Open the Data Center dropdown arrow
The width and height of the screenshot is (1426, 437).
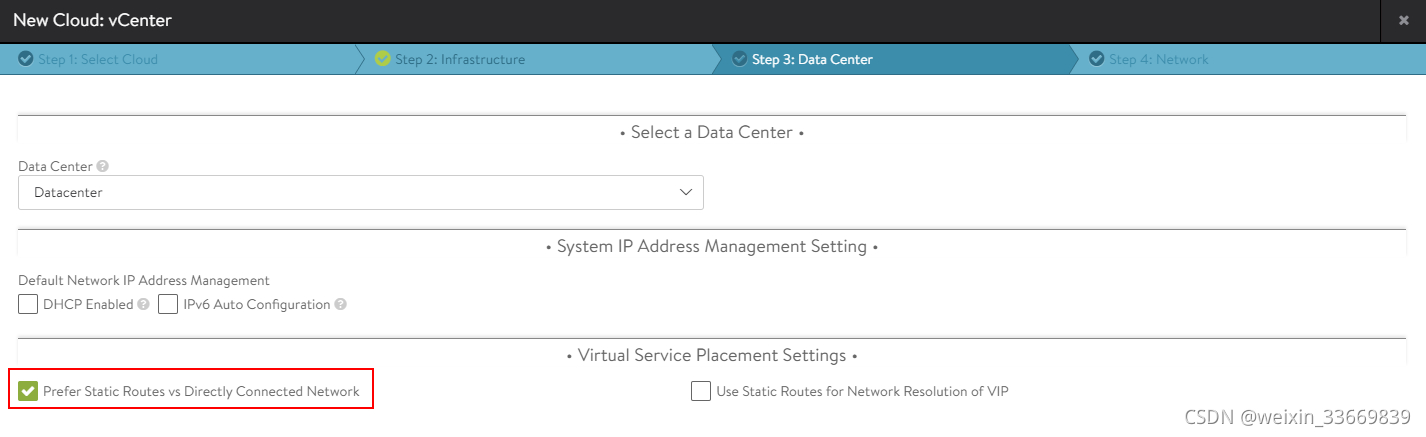coord(686,192)
